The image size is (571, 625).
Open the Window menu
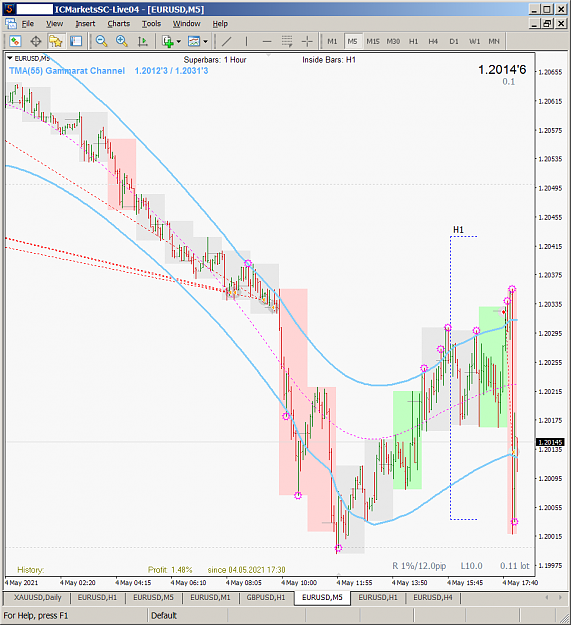pyautogui.click(x=186, y=24)
